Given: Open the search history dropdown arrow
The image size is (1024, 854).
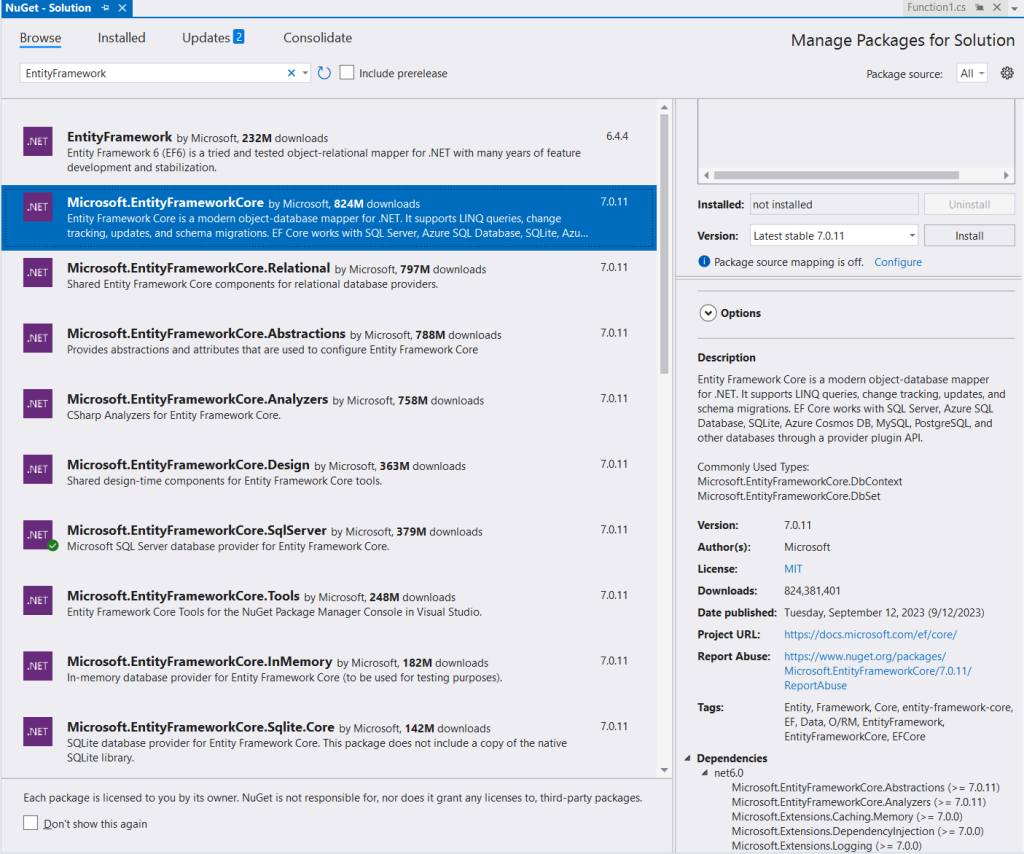Looking at the screenshot, I should (305, 73).
